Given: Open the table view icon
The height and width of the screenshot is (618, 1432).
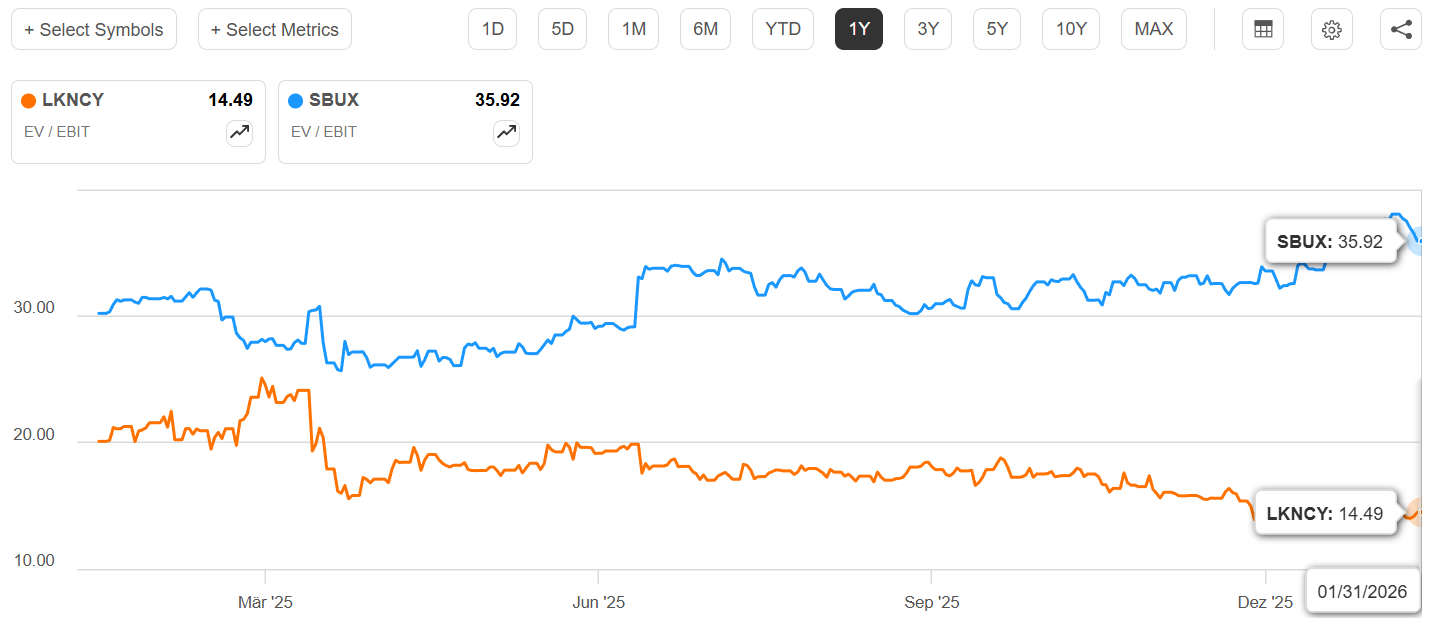Looking at the screenshot, I should 1263,30.
